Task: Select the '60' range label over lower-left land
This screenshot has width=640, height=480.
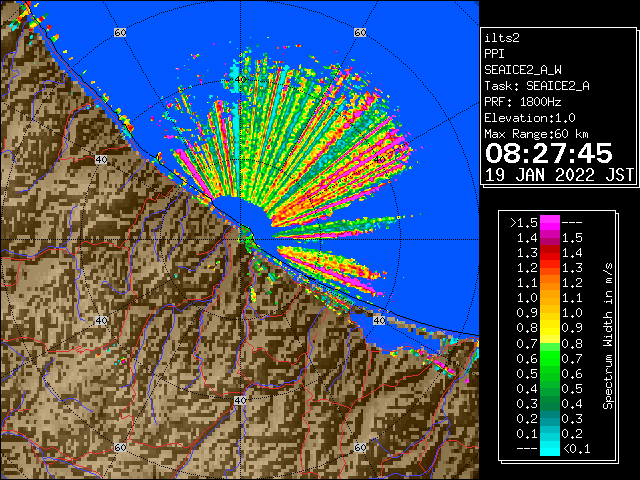Action: pos(120,447)
